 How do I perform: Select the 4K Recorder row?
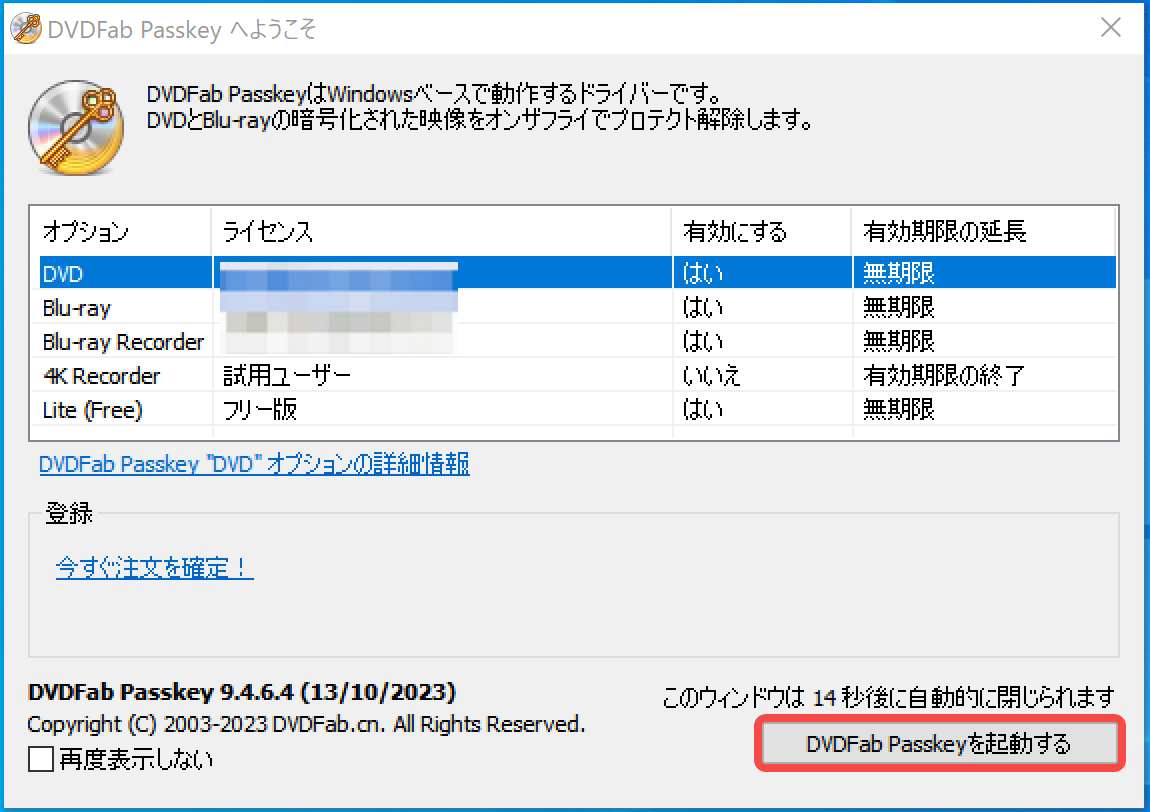[x=577, y=375]
